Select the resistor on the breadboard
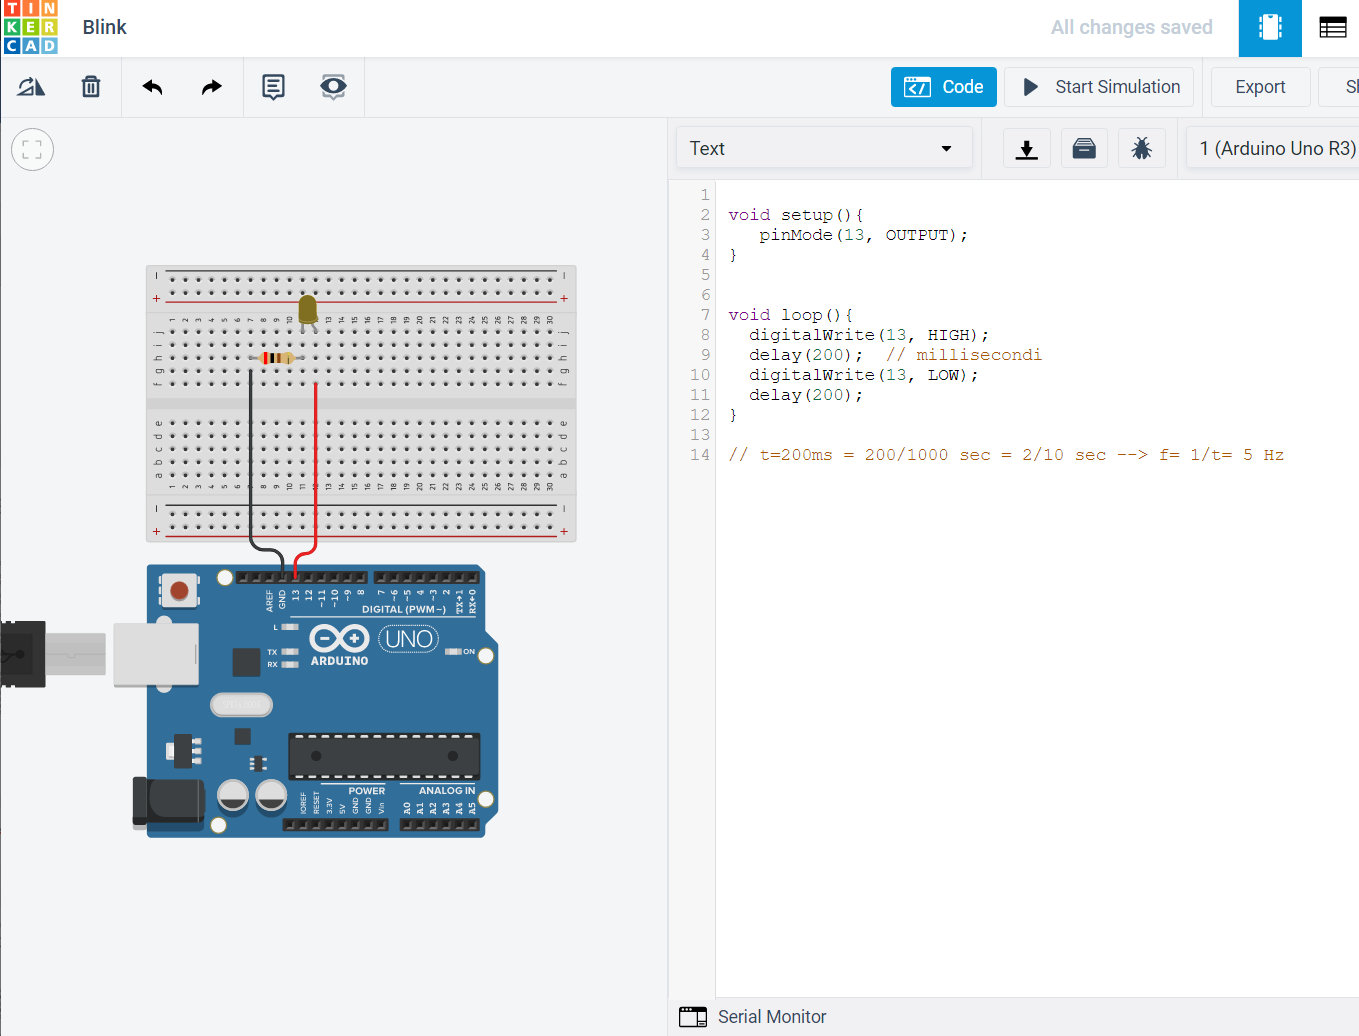Image resolution: width=1359 pixels, height=1036 pixels. coord(275,358)
